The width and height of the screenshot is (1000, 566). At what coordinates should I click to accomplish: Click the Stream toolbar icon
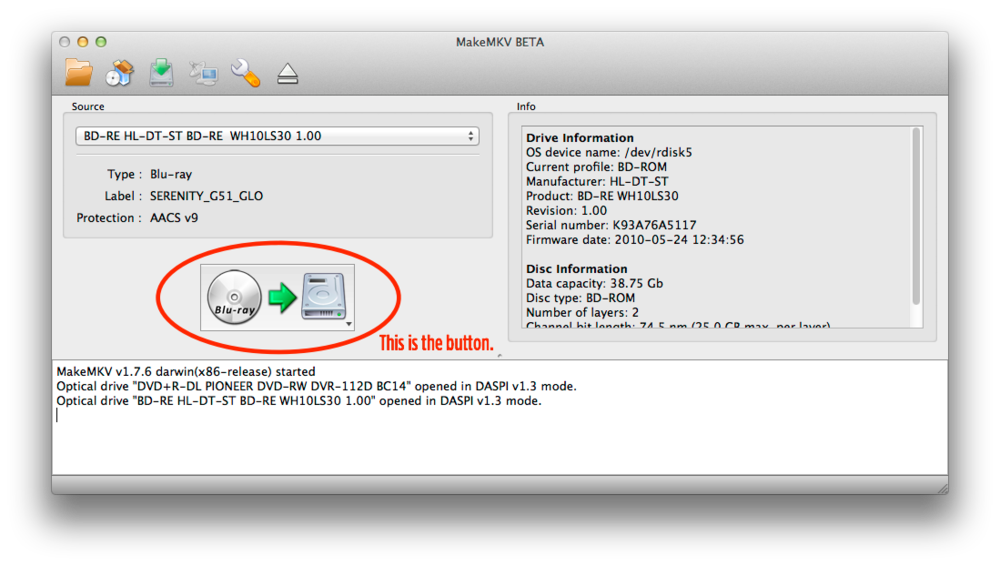[x=203, y=74]
